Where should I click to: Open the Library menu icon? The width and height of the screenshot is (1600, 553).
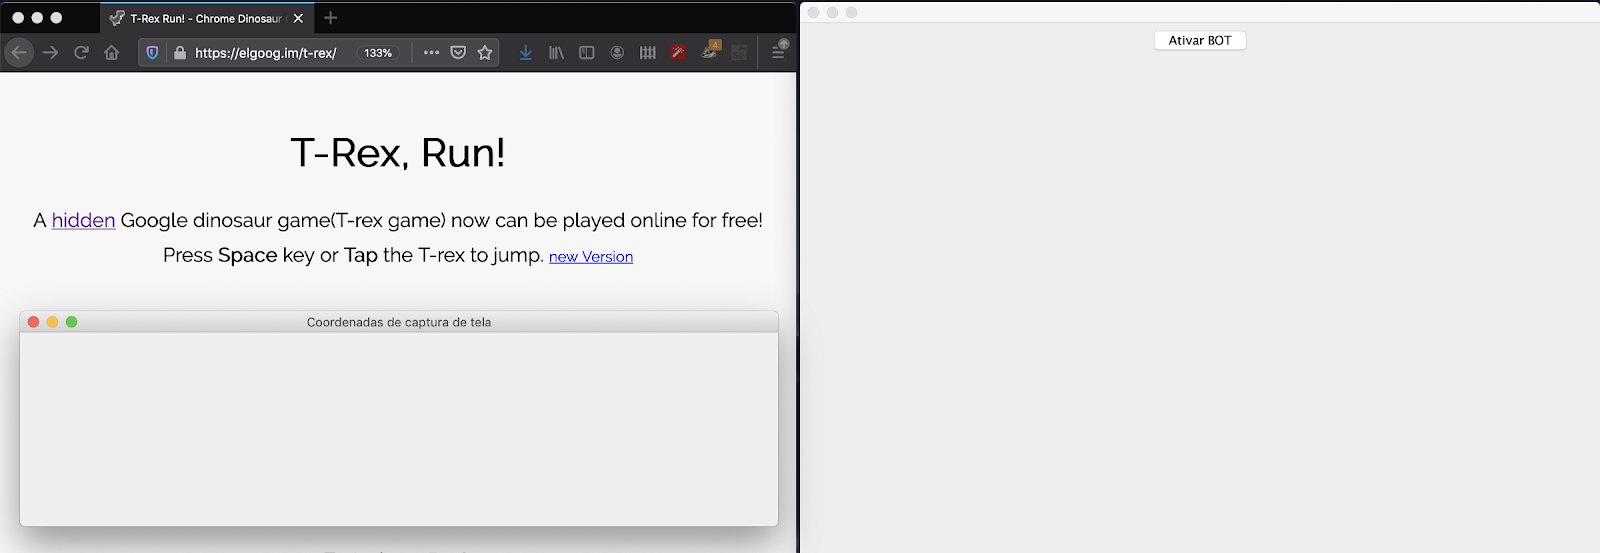click(x=556, y=52)
